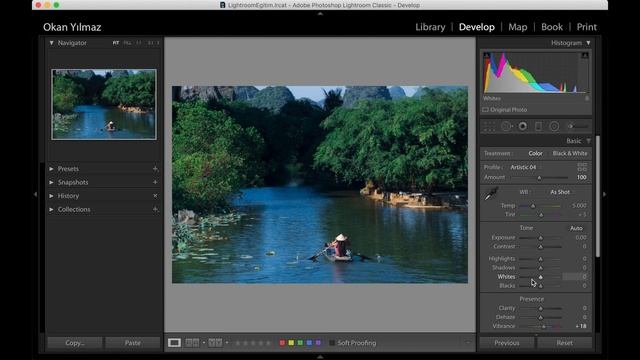Click the profile Amount slider handle
Viewport: 640px width, 360px height.
(539, 178)
